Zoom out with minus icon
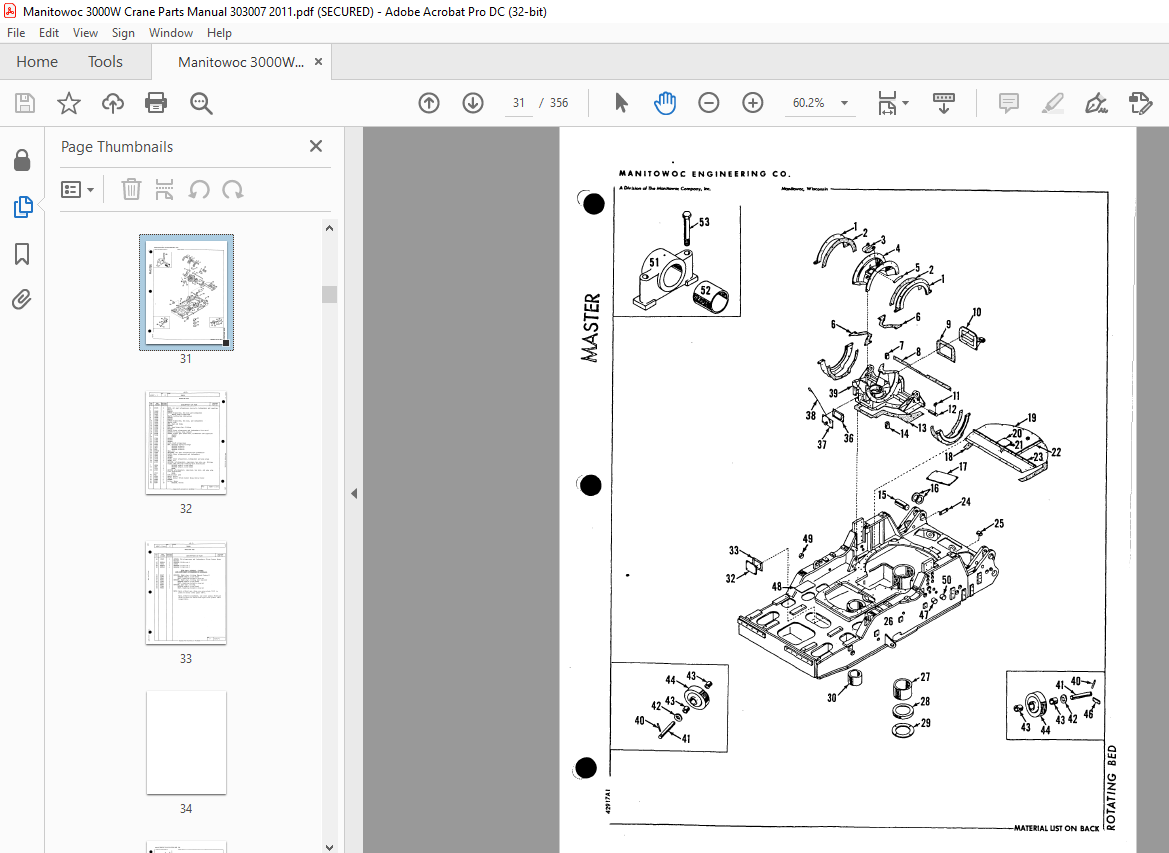Viewport: 1169px width, 853px height. 708,103
